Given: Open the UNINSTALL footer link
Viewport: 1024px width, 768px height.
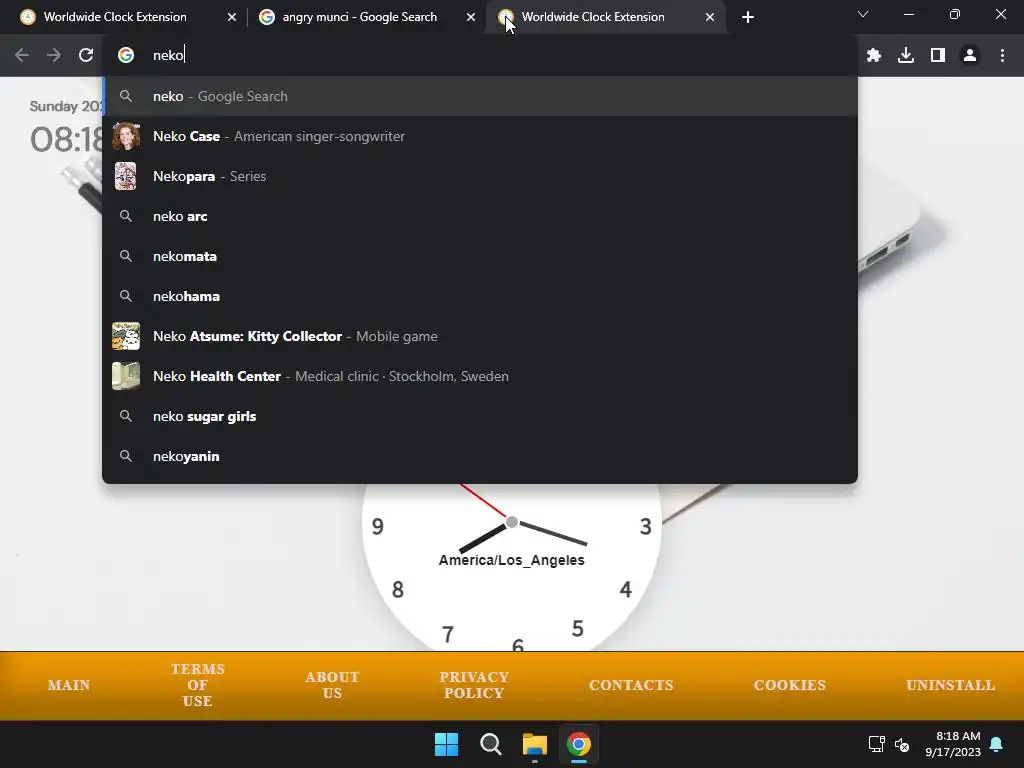Looking at the screenshot, I should [950, 685].
